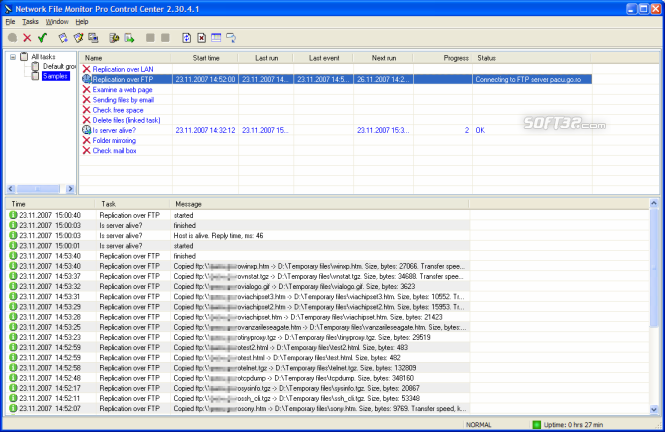Select the Delete files (linked task) row
Image resolution: width=665 pixels, height=432 pixels.
tap(126, 120)
